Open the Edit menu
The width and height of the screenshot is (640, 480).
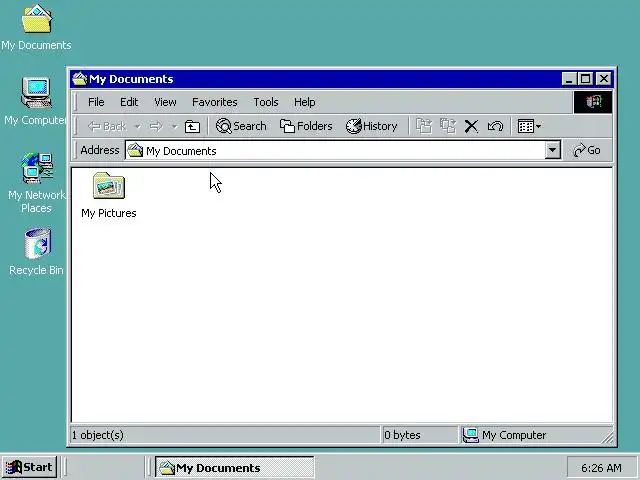point(129,102)
